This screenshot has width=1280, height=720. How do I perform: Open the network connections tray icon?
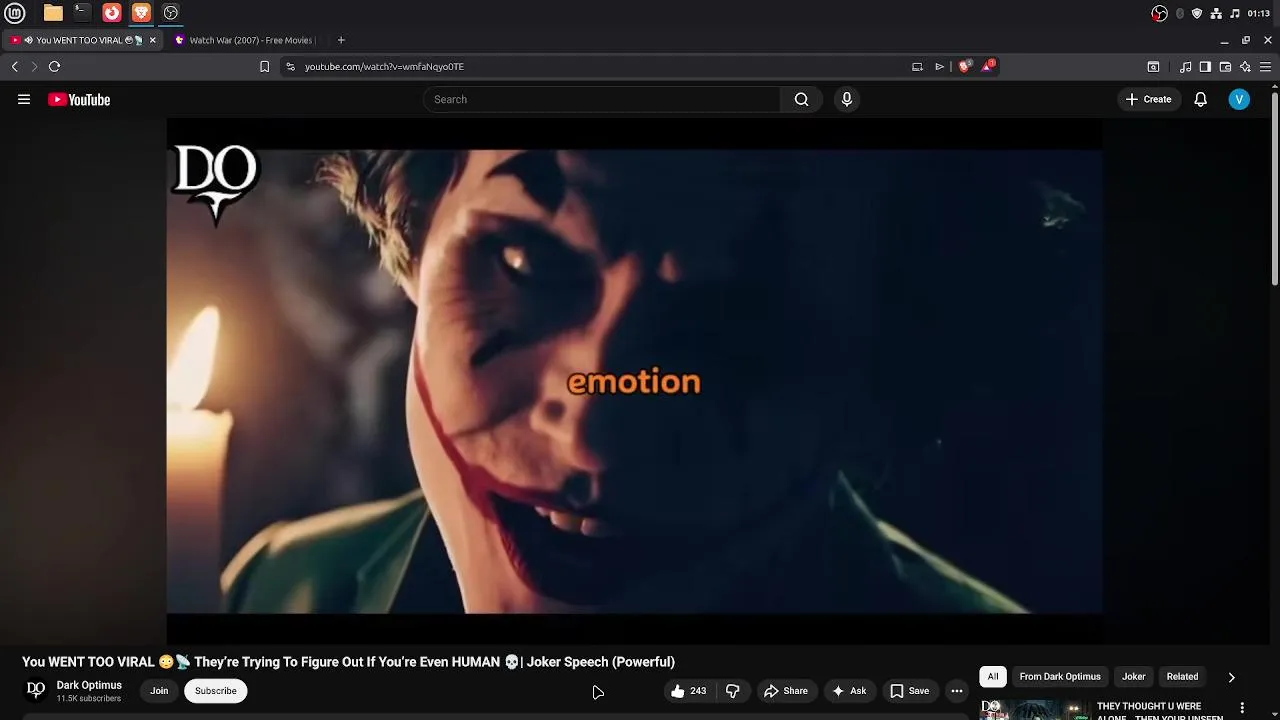pyautogui.click(x=1216, y=13)
